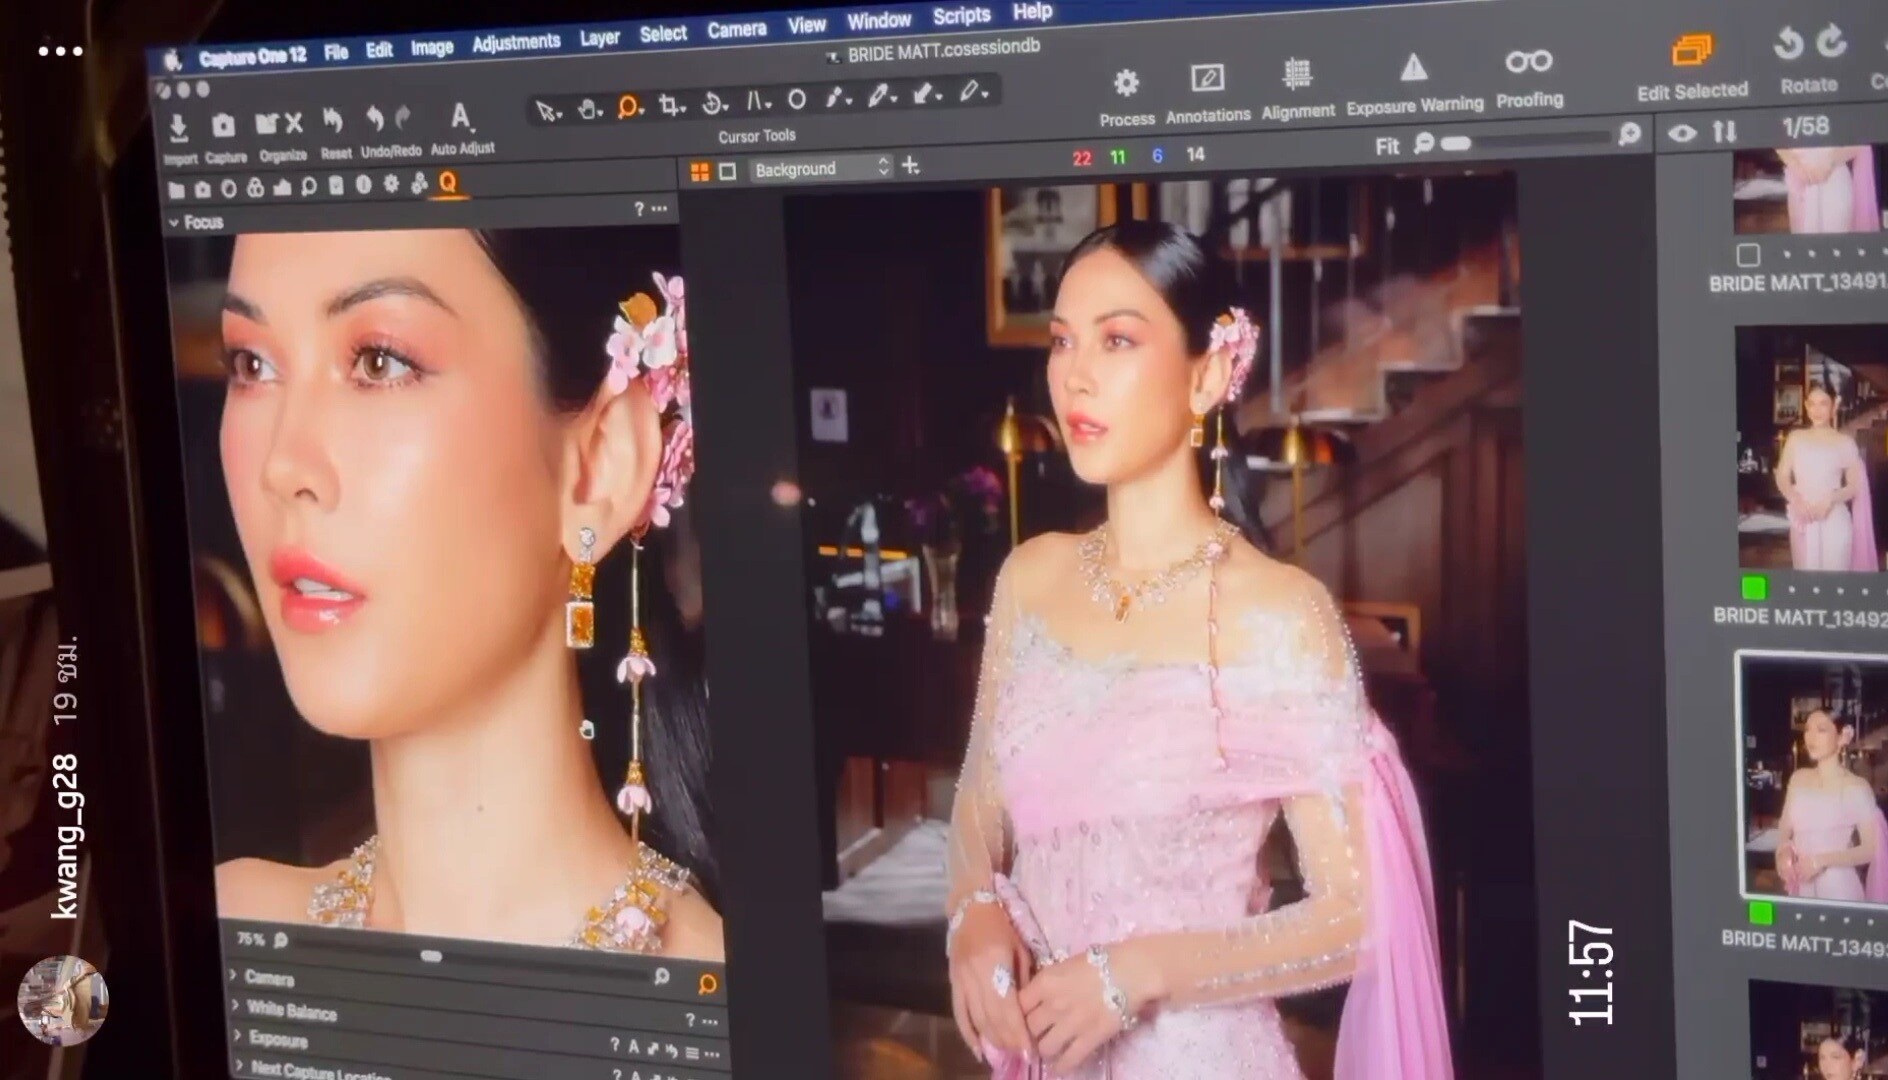Add a new layer with plus button
Viewport: 1888px width, 1080px height.
click(910, 165)
